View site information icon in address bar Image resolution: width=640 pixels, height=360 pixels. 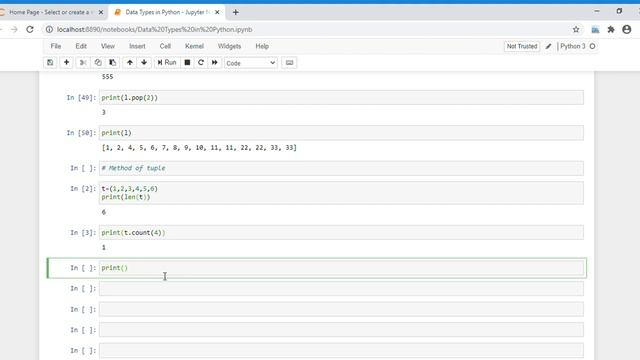click(x=49, y=29)
